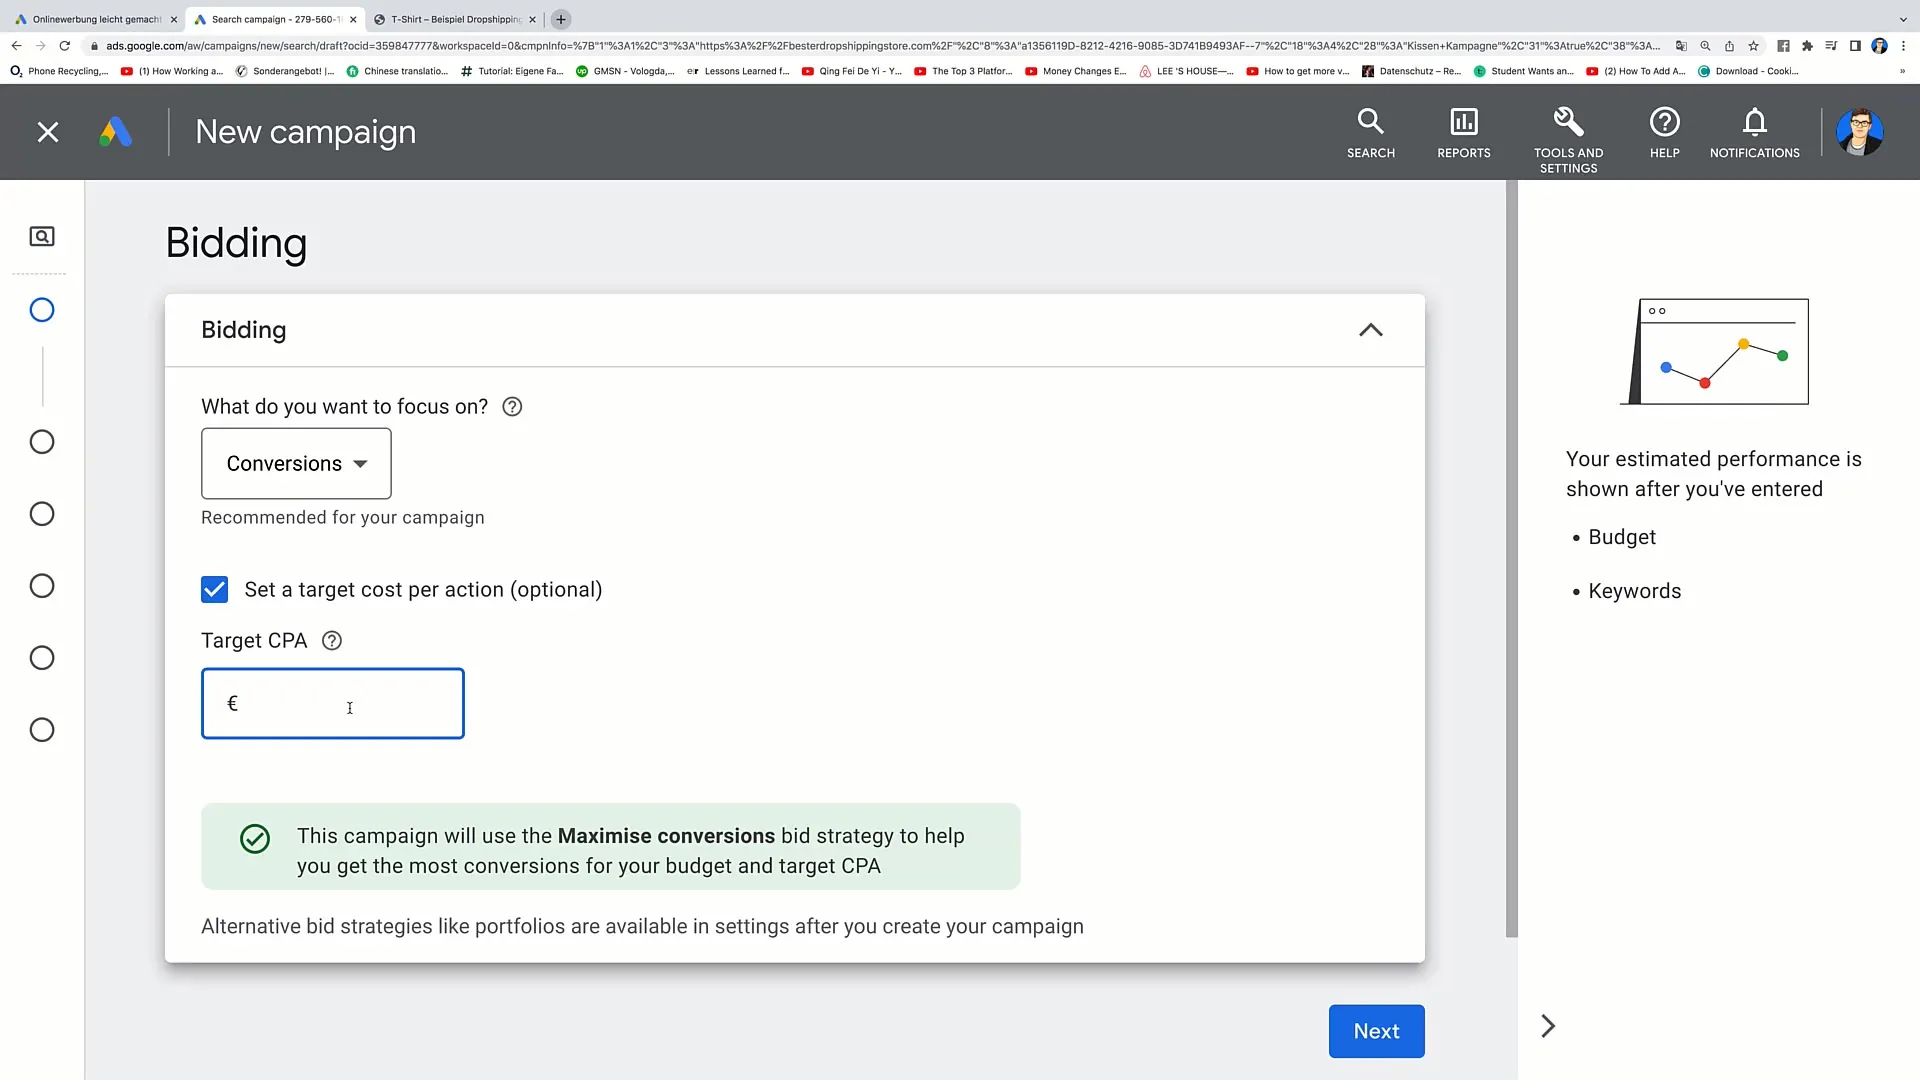
Task: Click the share page icon in address bar
Action: [x=1729, y=46]
